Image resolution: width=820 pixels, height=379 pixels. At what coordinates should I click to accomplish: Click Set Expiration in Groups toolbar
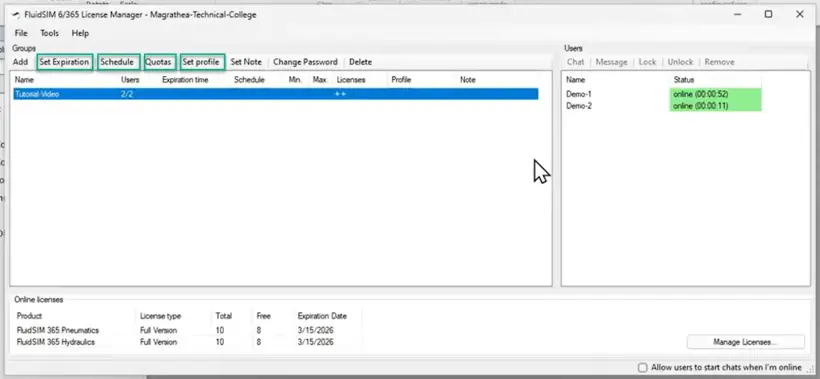click(x=64, y=62)
